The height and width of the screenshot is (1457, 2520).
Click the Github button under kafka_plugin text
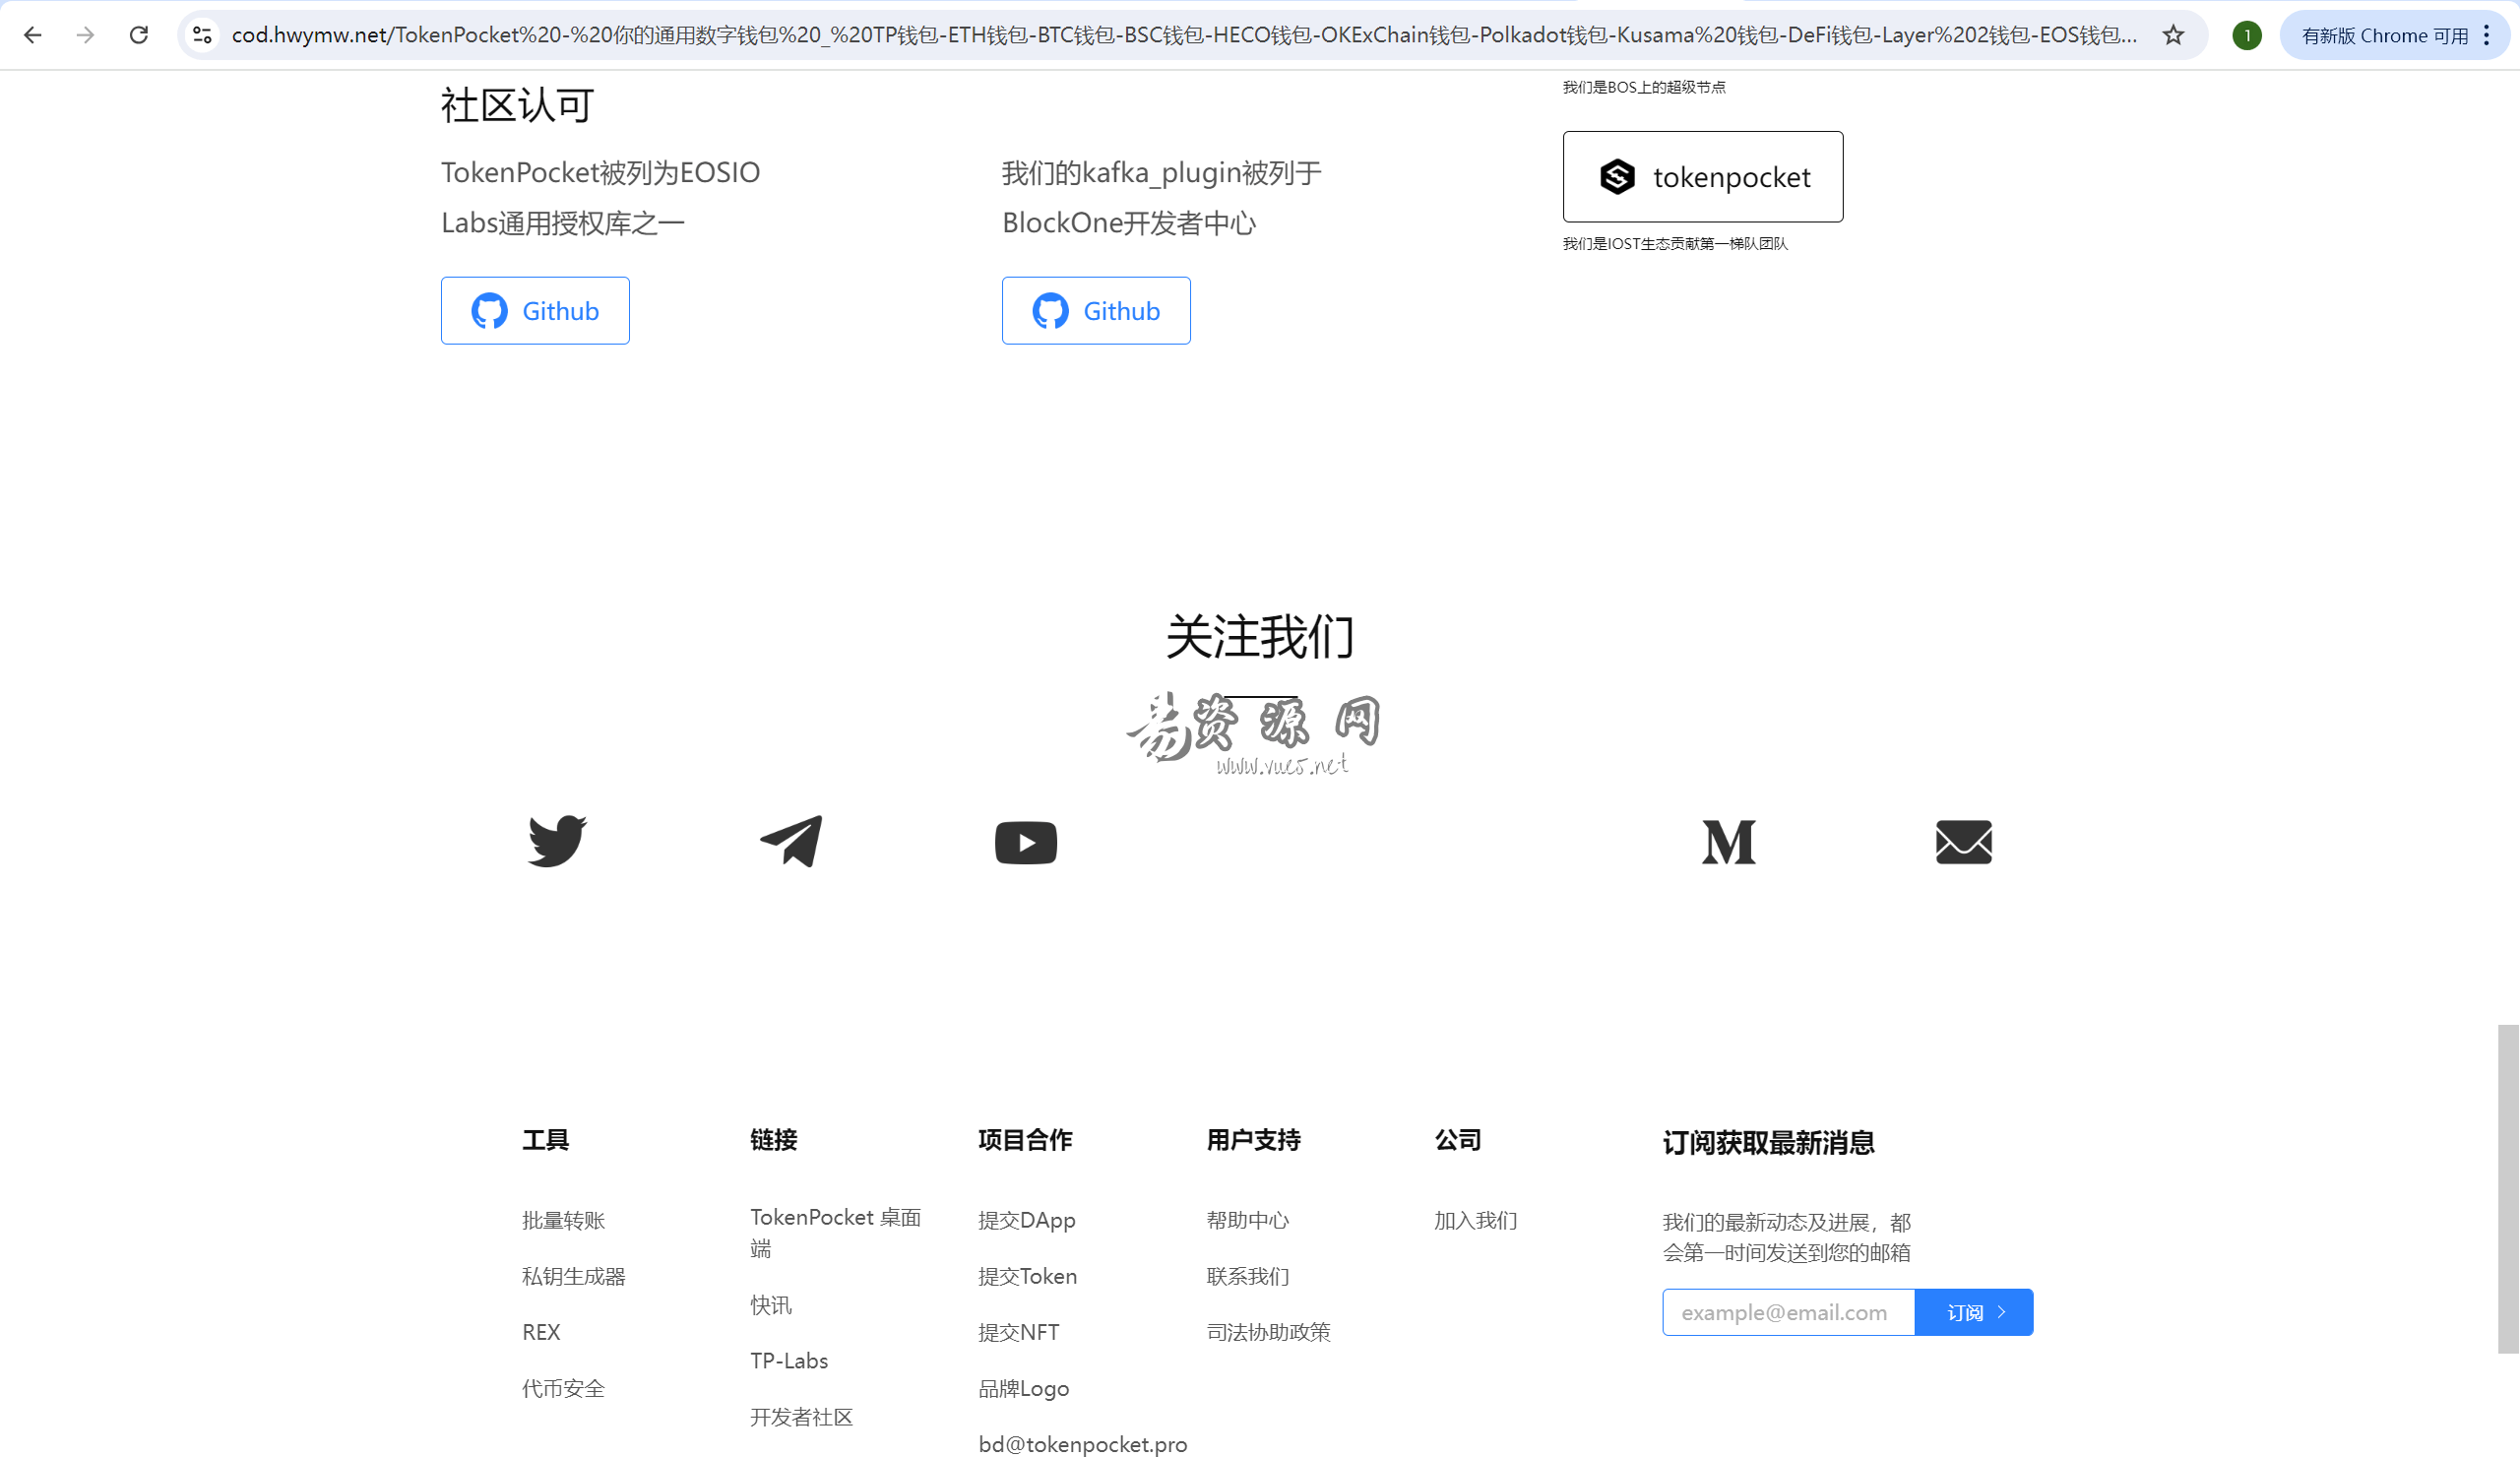click(1096, 311)
